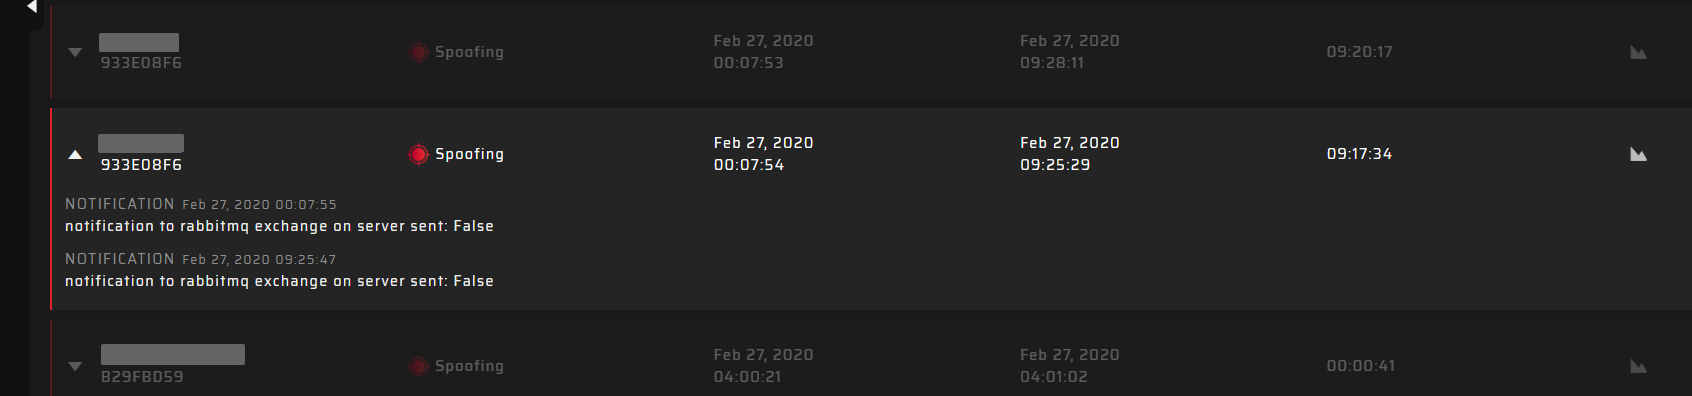Expand the B29FBD59 row
The height and width of the screenshot is (396, 1692).
pos(75,366)
